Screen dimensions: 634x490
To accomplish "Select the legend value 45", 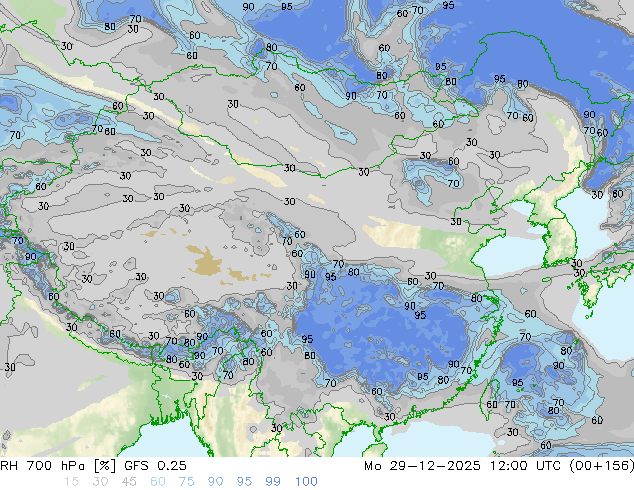I will (x=129, y=482).
